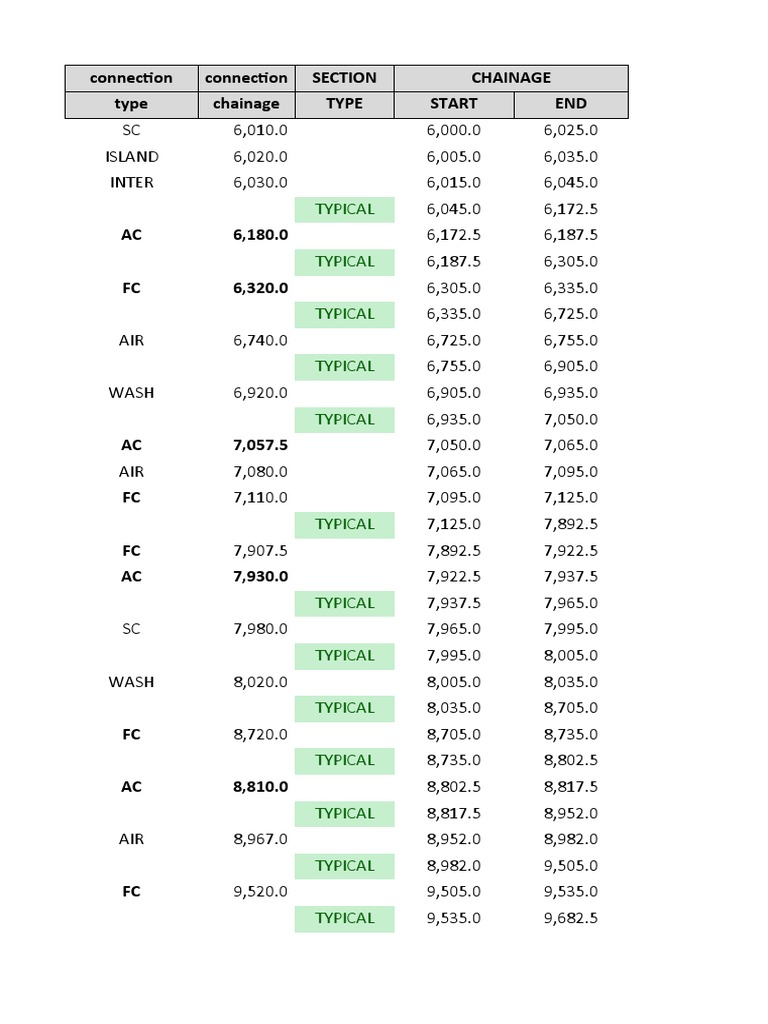Screen dimensions: 768x1024
Task: Click the CHAINAGE header cell
Action: tap(511, 78)
